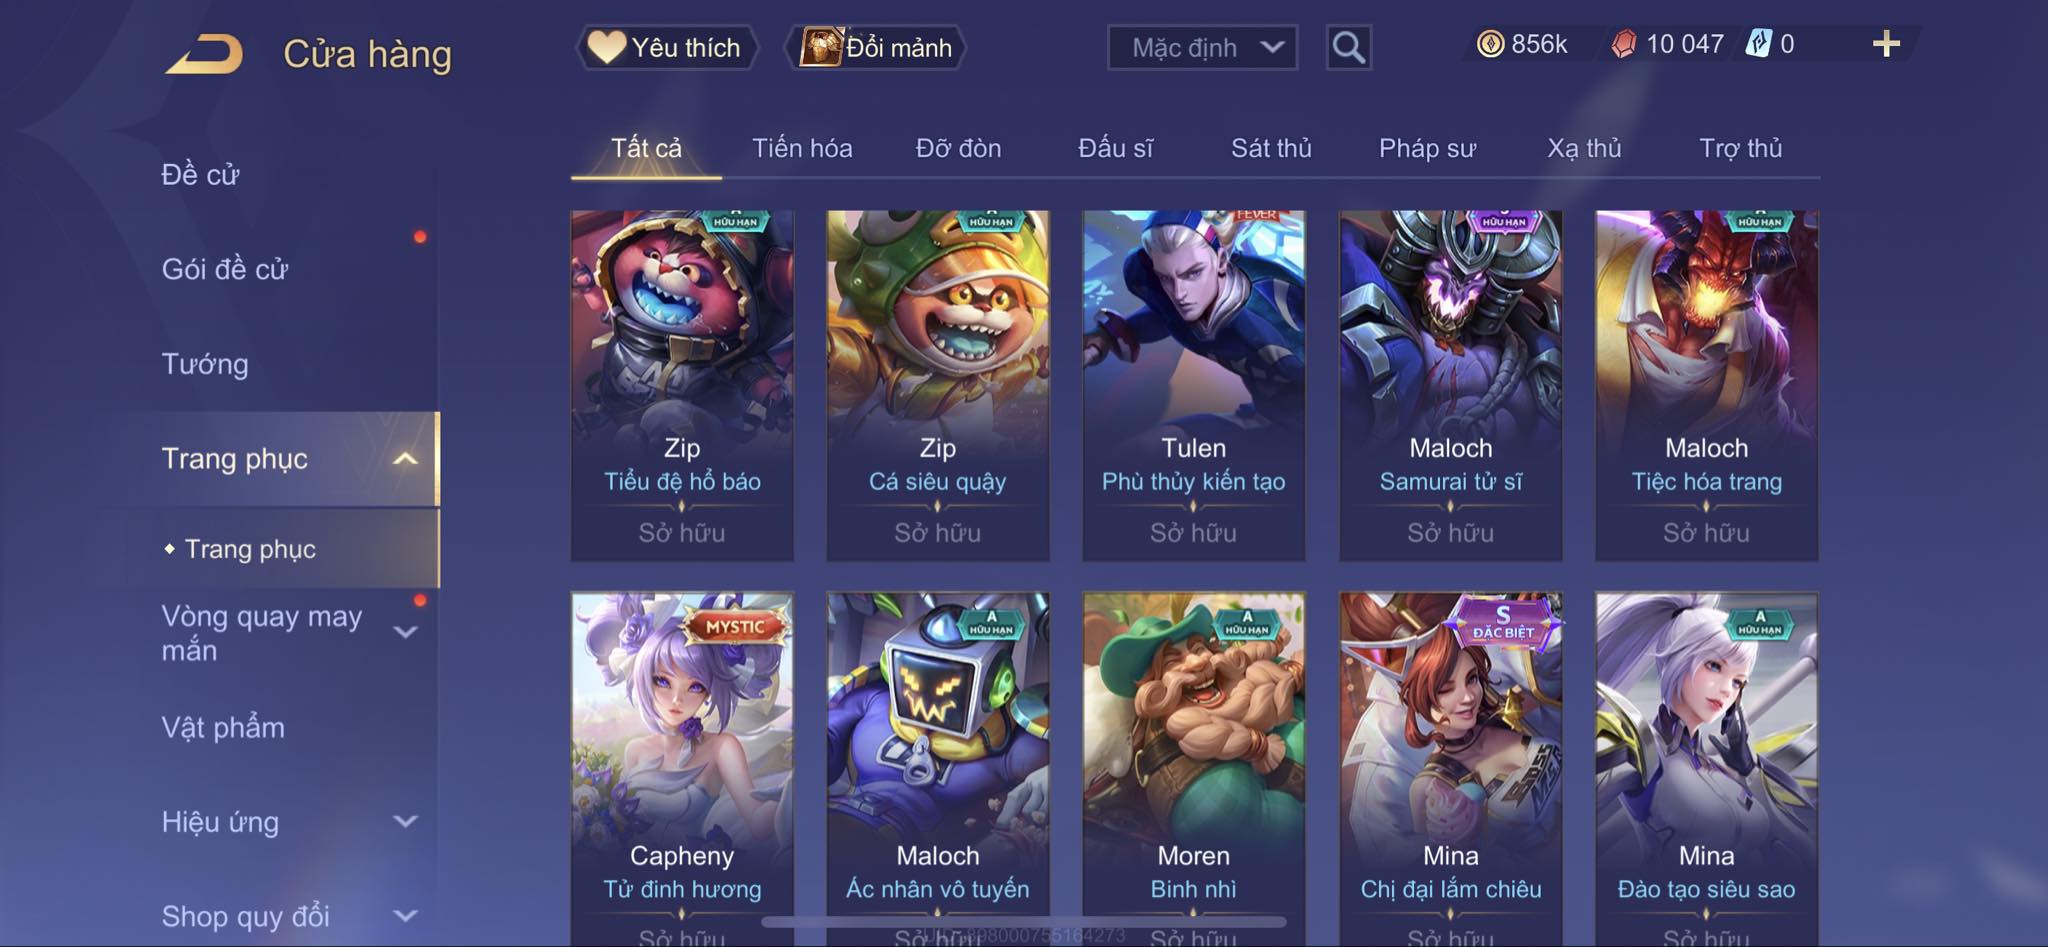
Task: Tap the chest icon in Đổi mảnh
Action: click(x=821, y=47)
